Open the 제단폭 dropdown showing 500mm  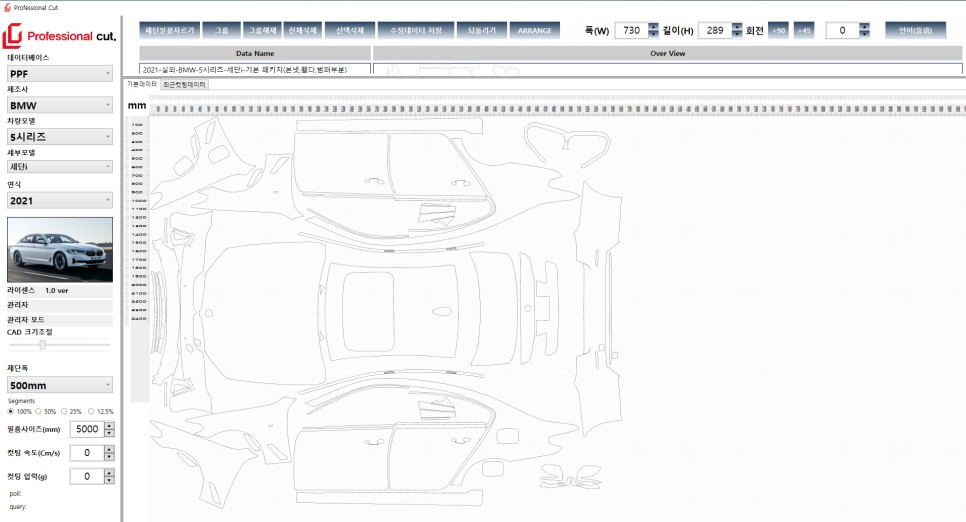tap(60, 385)
